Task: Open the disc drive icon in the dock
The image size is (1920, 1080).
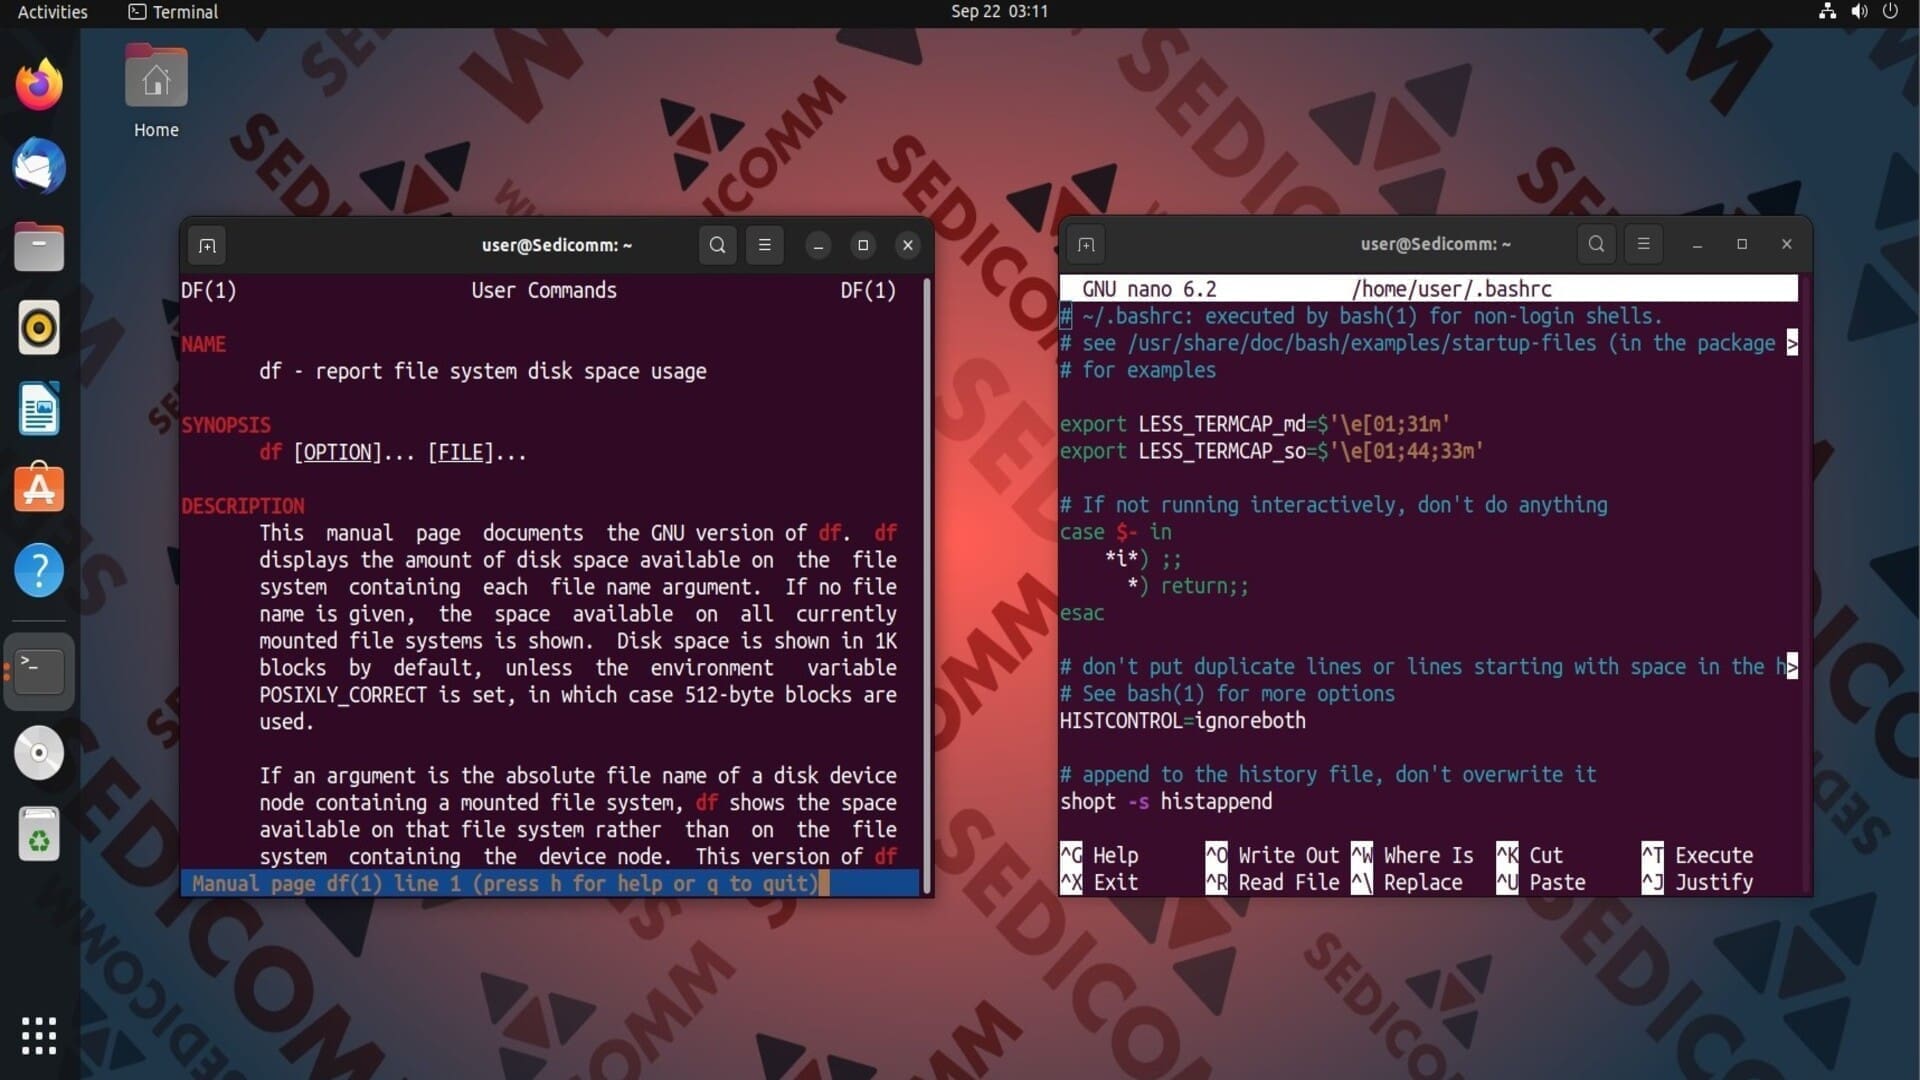Action: pyautogui.click(x=39, y=753)
